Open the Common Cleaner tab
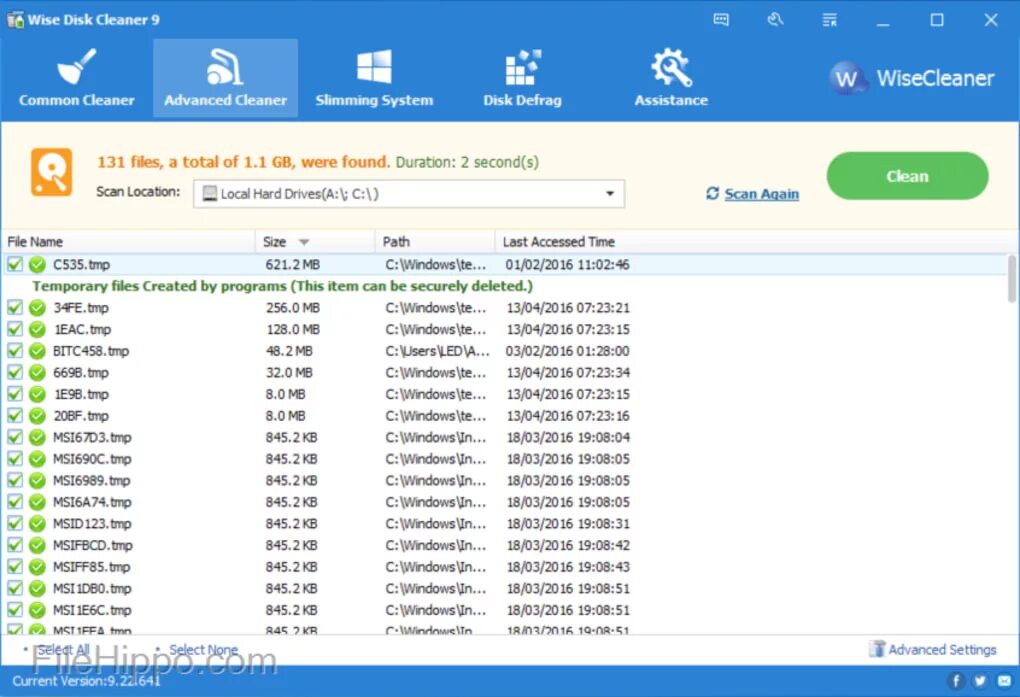Screen dimensions: 1020x697 pyautogui.click(x=77, y=79)
